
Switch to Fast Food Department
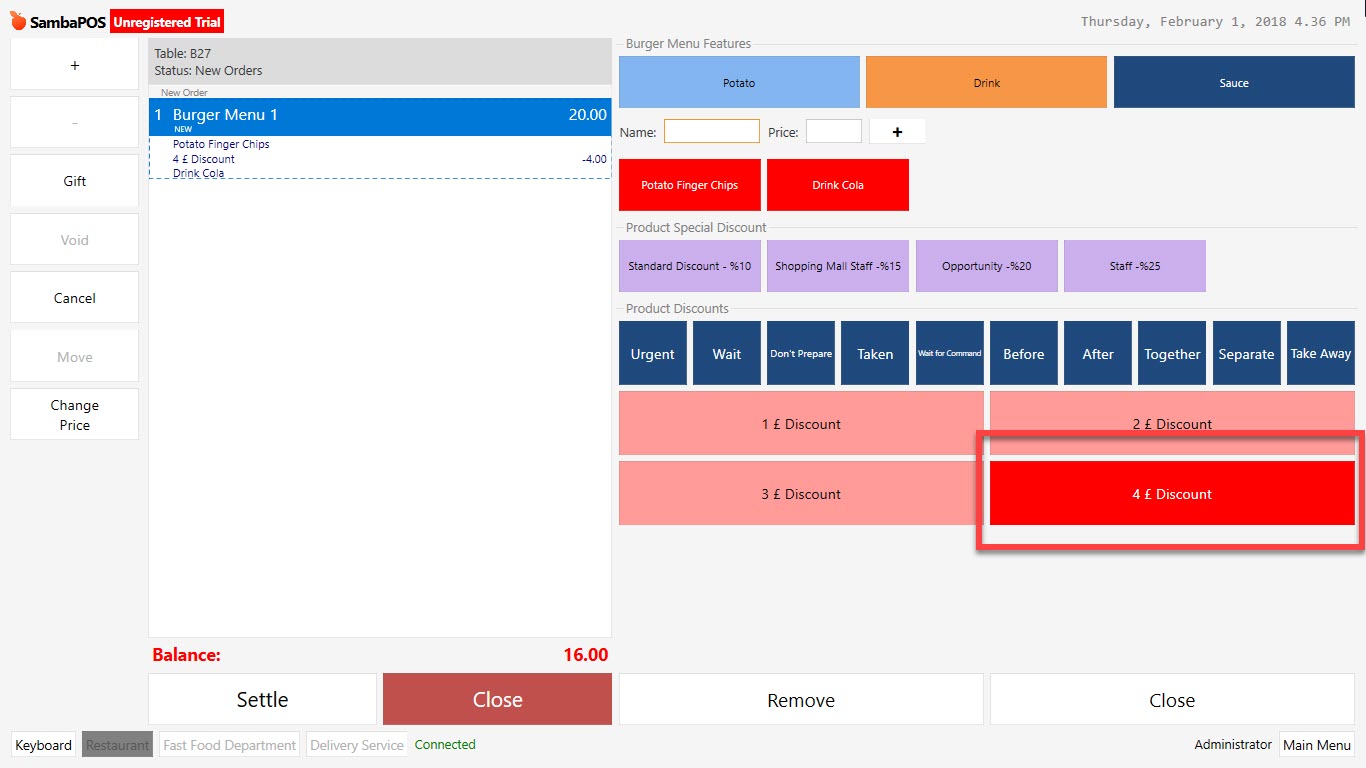click(228, 744)
